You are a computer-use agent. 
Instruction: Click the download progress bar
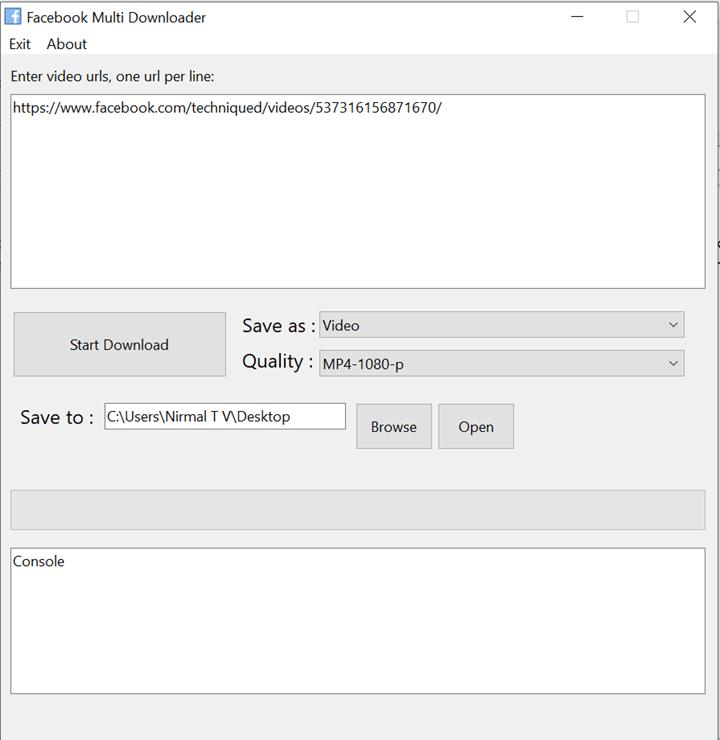[358, 510]
